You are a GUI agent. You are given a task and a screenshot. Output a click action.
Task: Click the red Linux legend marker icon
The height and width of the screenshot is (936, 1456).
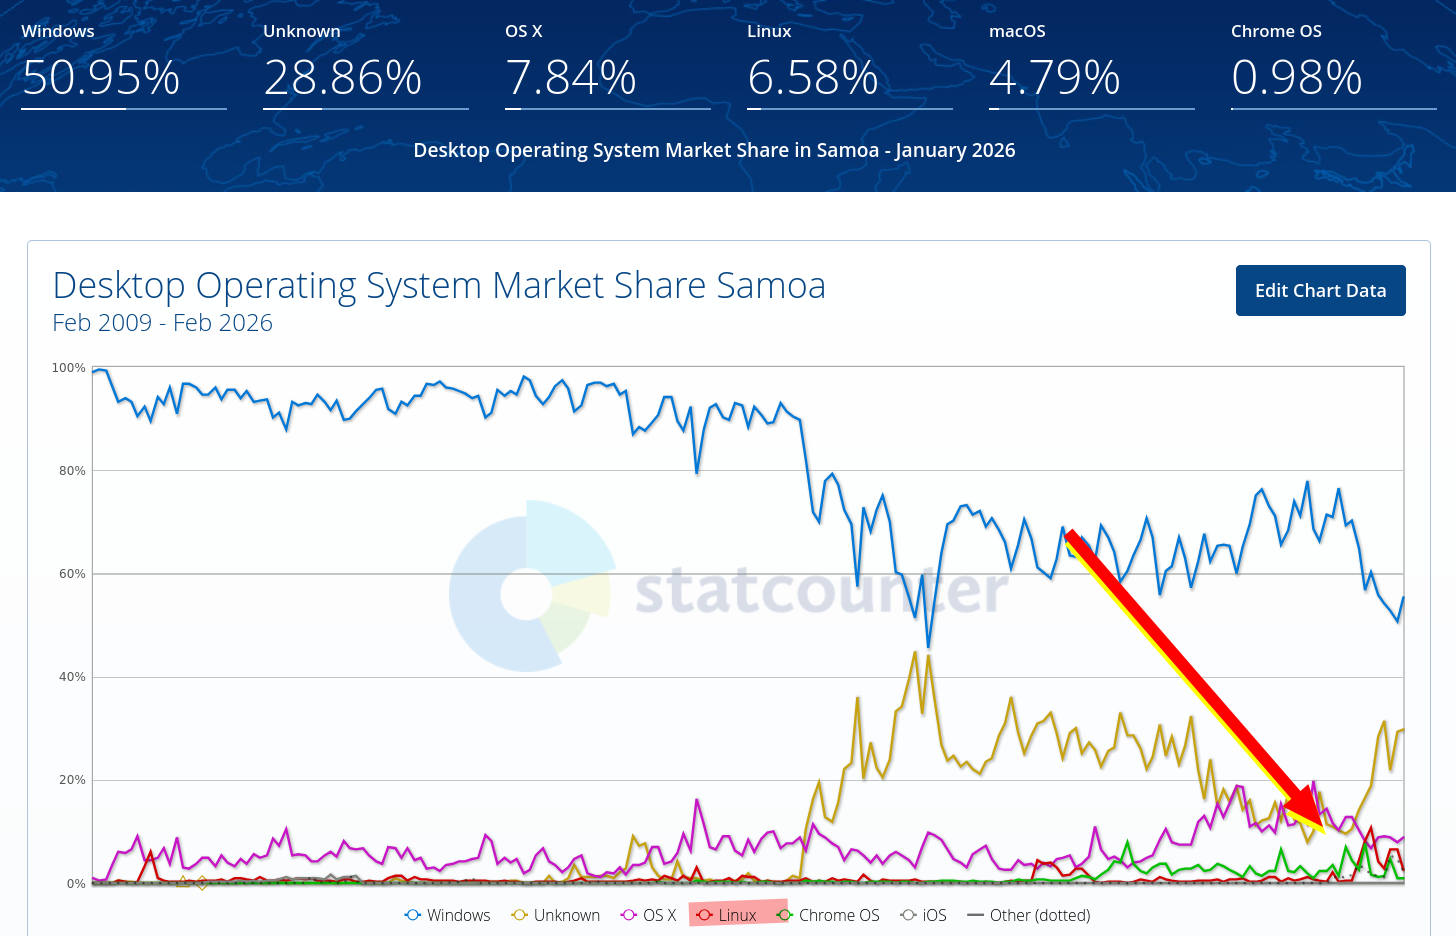click(704, 915)
